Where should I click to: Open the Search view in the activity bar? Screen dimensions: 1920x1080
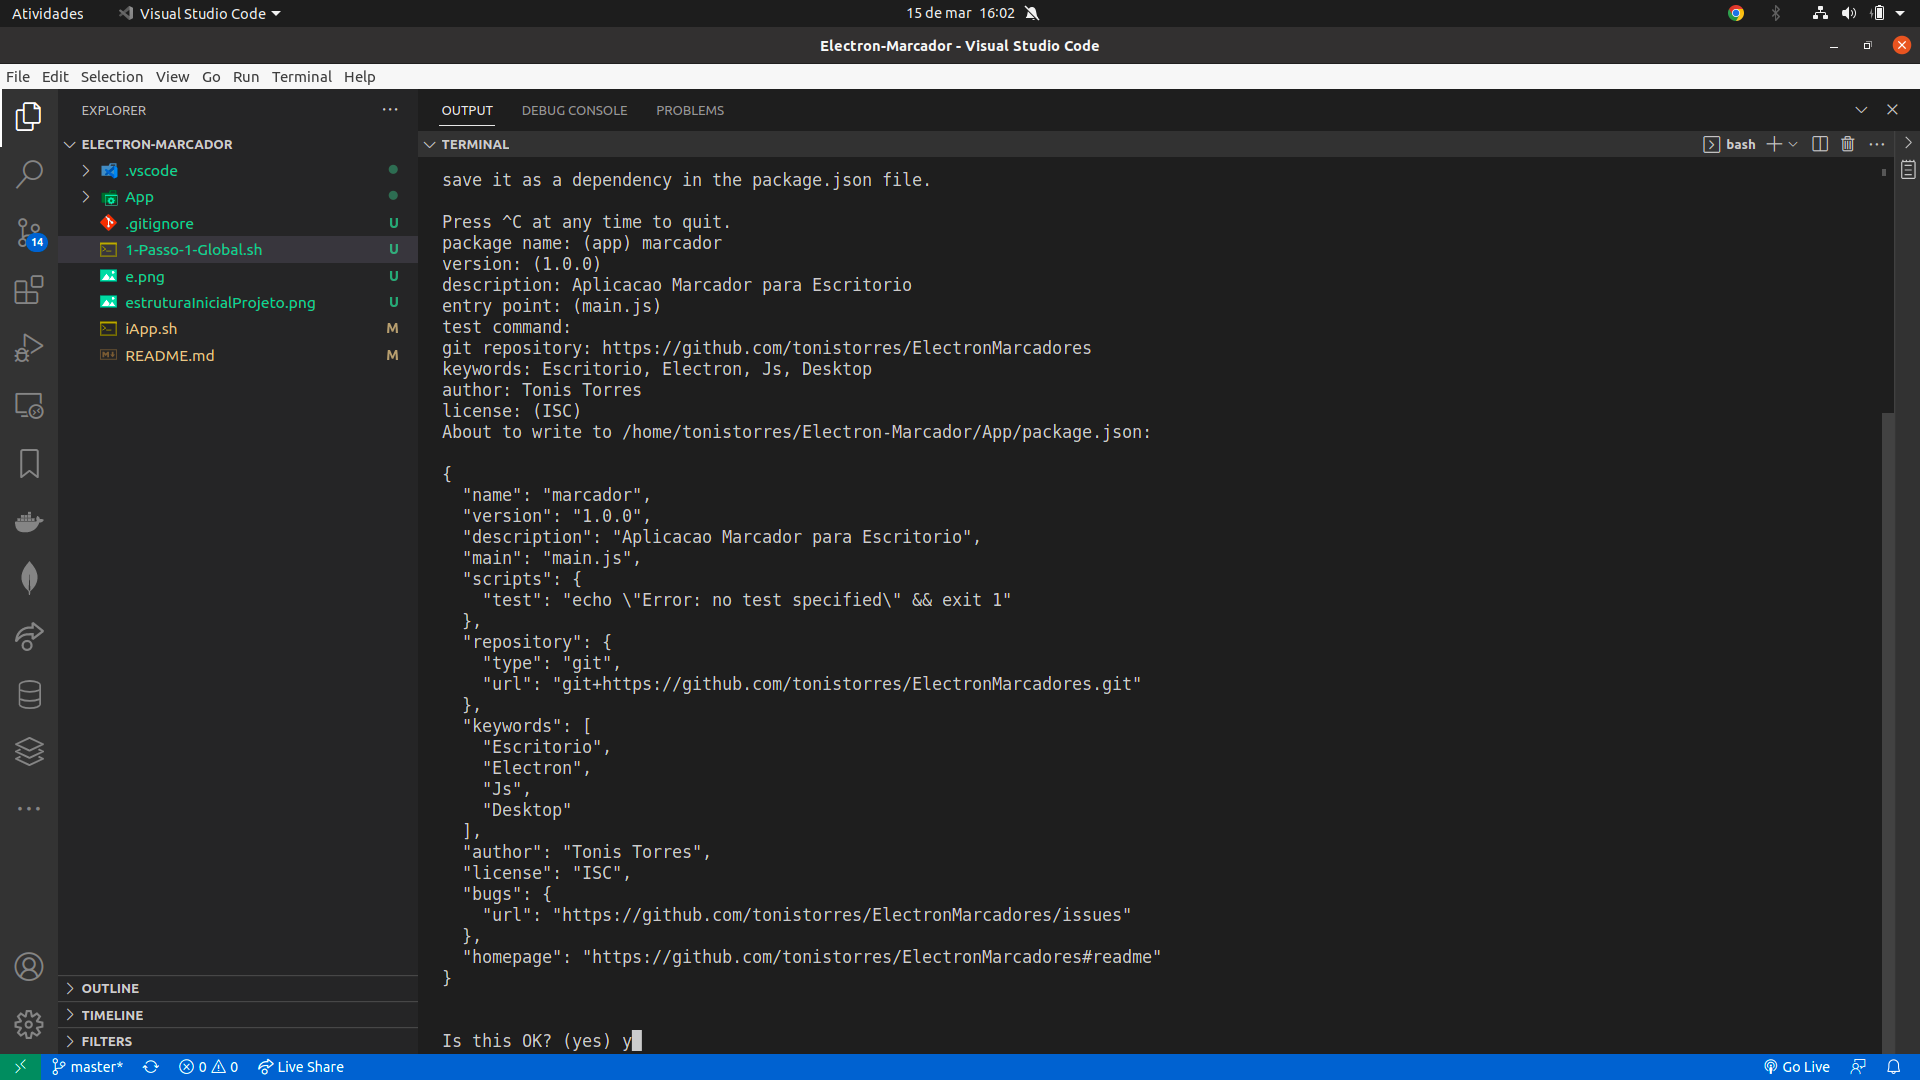pos(29,174)
